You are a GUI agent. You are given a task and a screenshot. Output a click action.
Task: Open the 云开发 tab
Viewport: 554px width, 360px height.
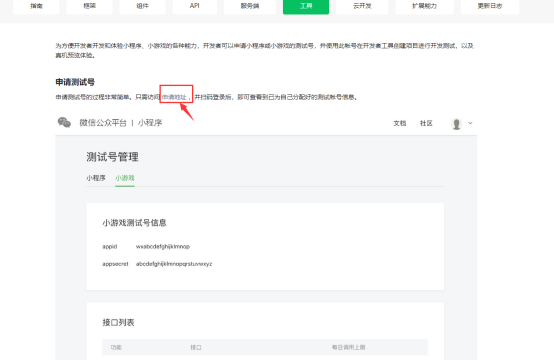point(362,6)
